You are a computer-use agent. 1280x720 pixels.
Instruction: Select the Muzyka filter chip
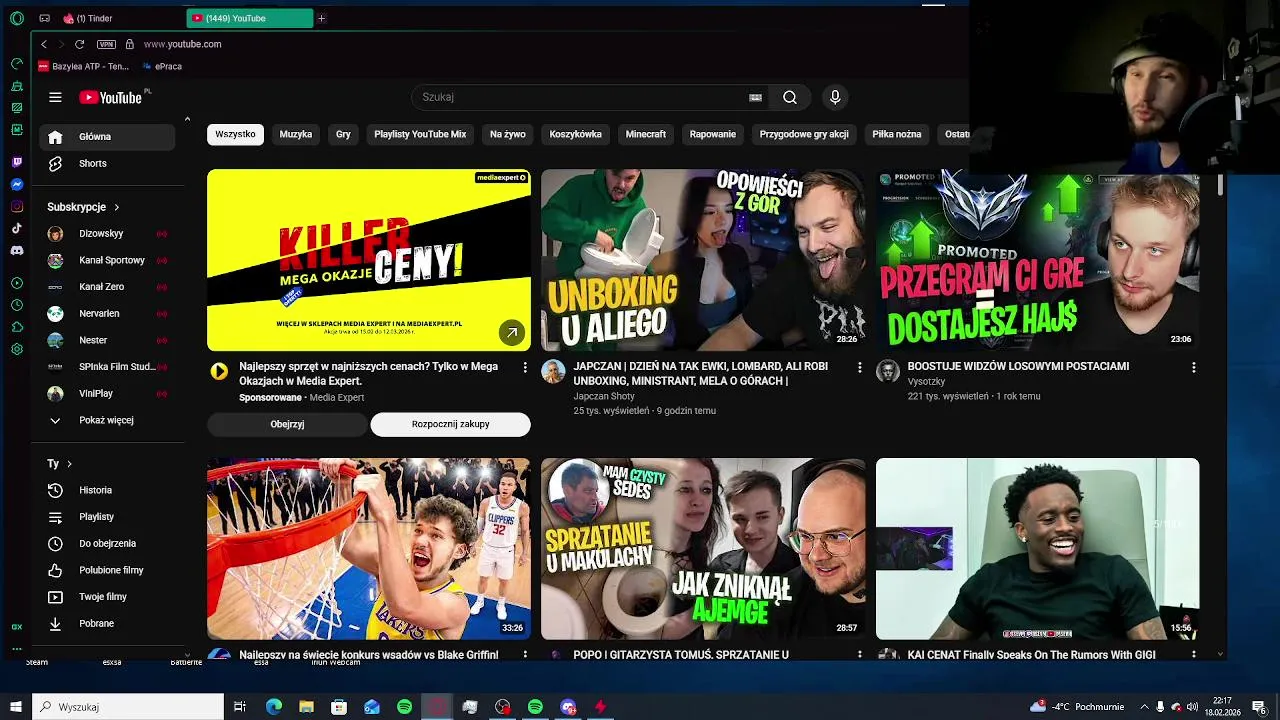(x=295, y=134)
